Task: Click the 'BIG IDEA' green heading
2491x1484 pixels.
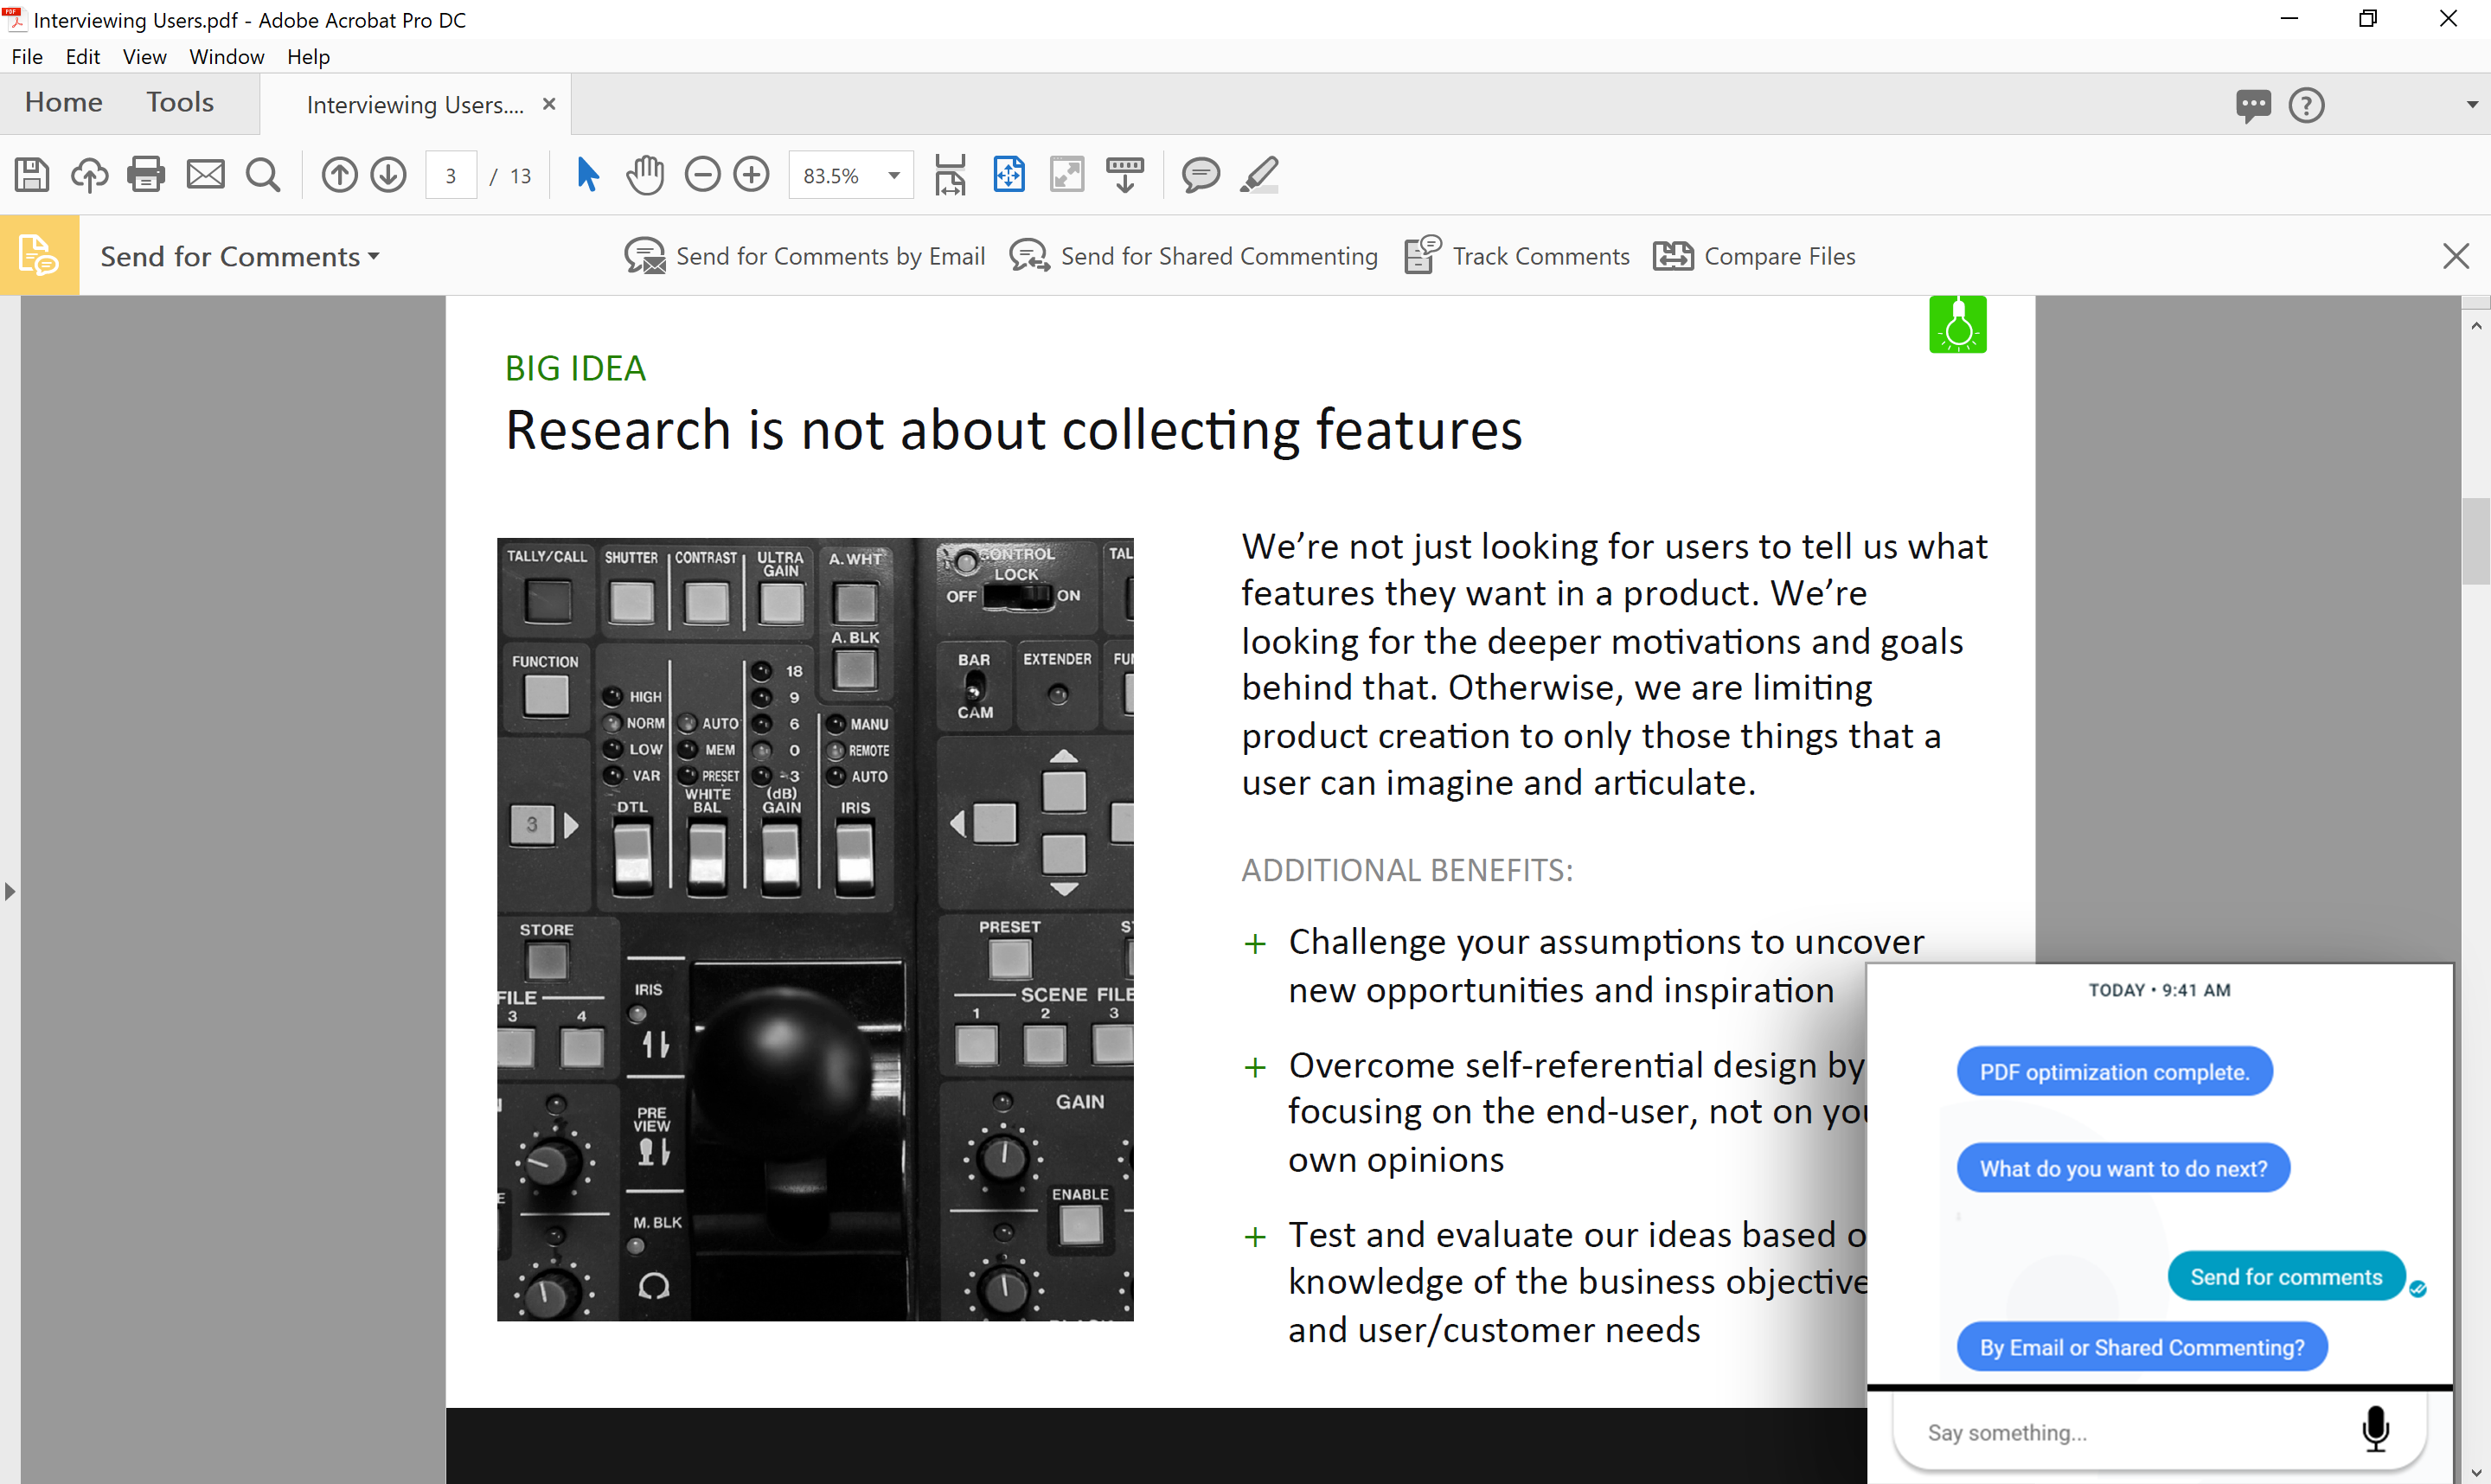Action: tap(575, 368)
